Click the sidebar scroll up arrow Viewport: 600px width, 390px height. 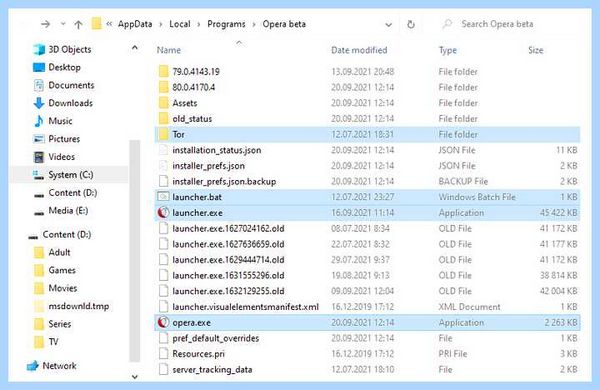[135, 48]
